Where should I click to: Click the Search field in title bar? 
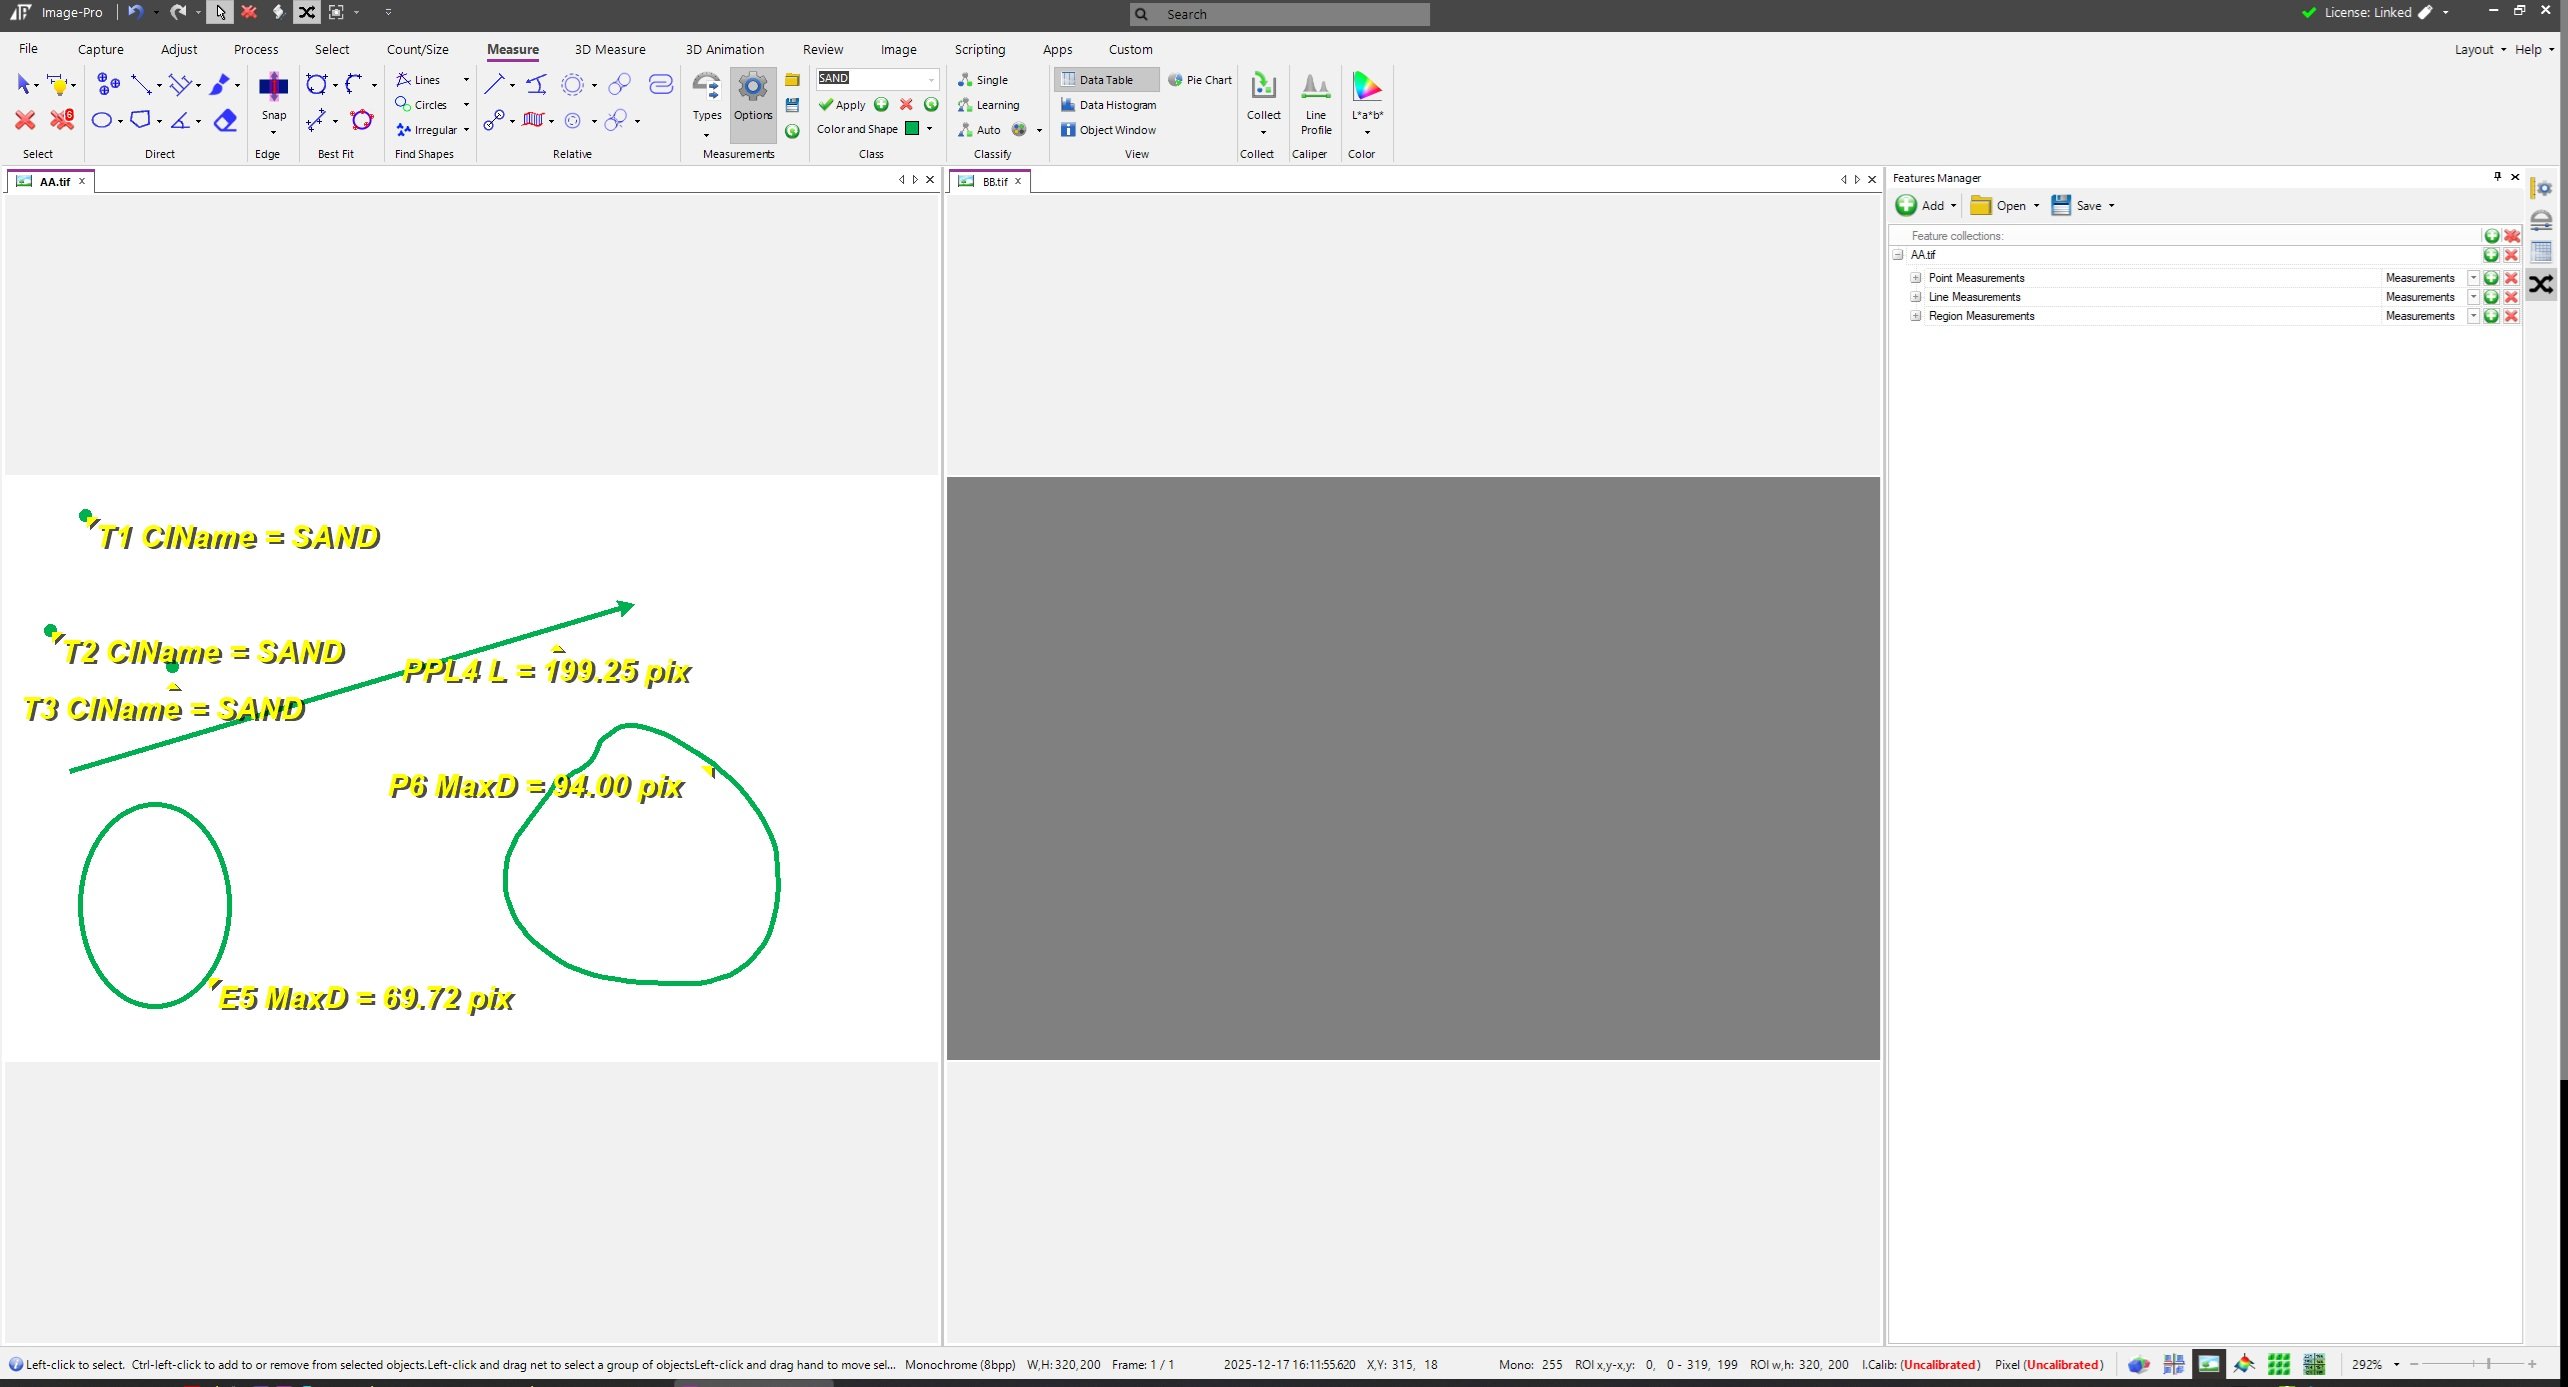point(1290,14)
